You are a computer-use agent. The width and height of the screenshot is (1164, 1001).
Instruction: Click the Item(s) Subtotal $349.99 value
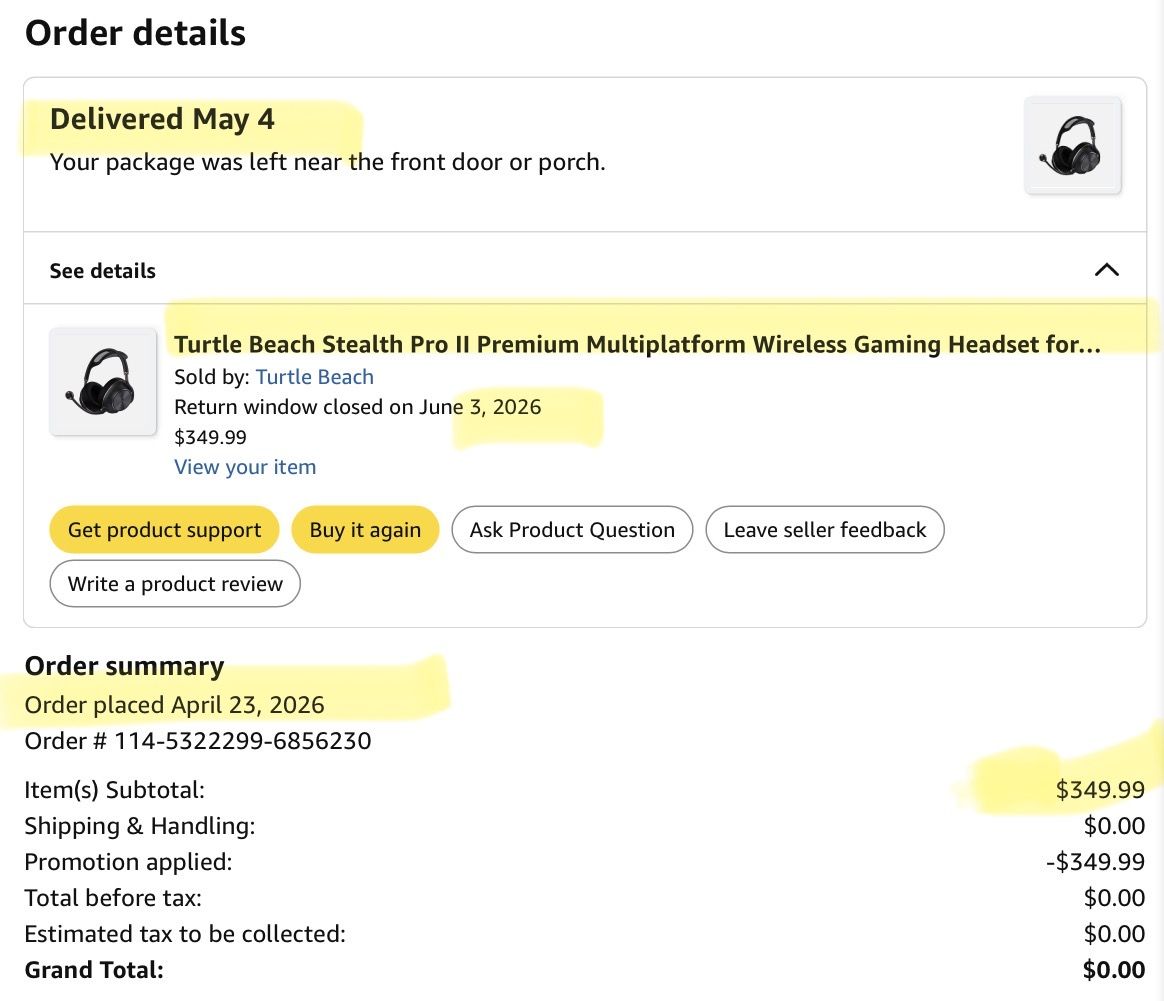[1100, 789]
